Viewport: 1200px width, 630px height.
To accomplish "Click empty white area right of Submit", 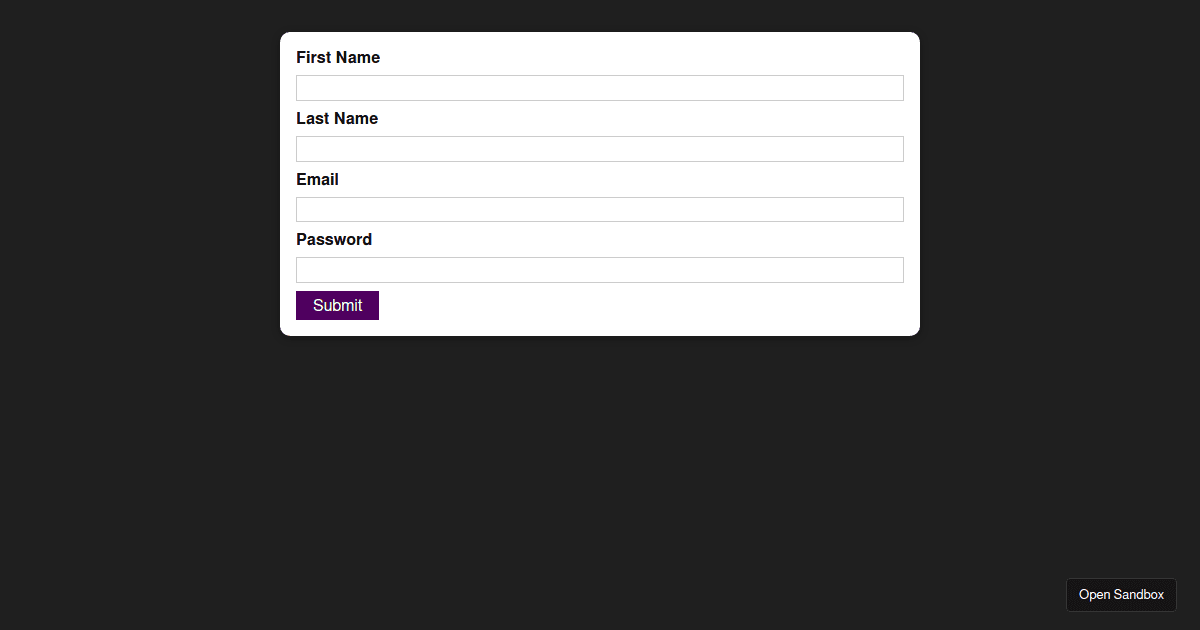I will click(640, 307).
